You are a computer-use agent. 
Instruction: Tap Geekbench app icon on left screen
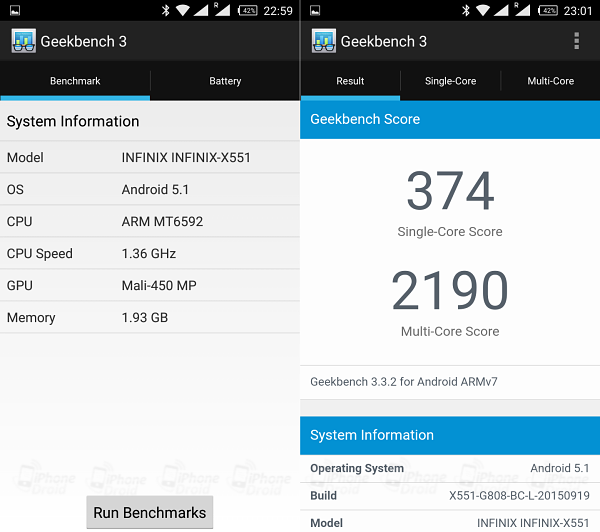coord(24,41)
